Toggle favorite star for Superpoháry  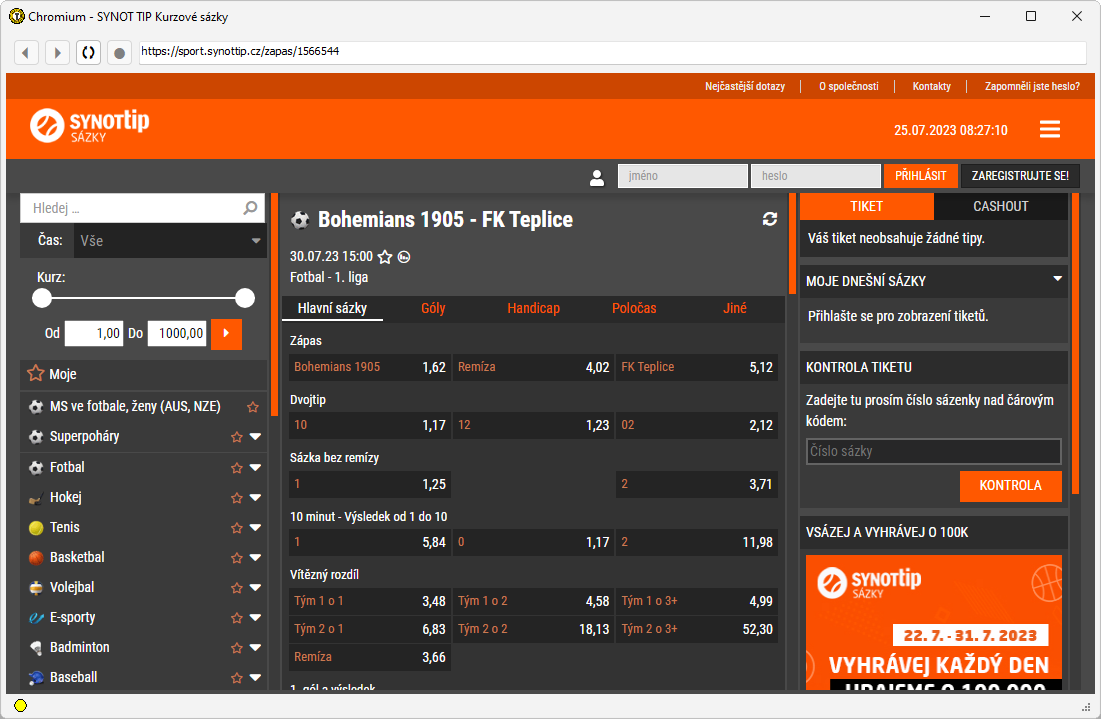coord(237,437)
